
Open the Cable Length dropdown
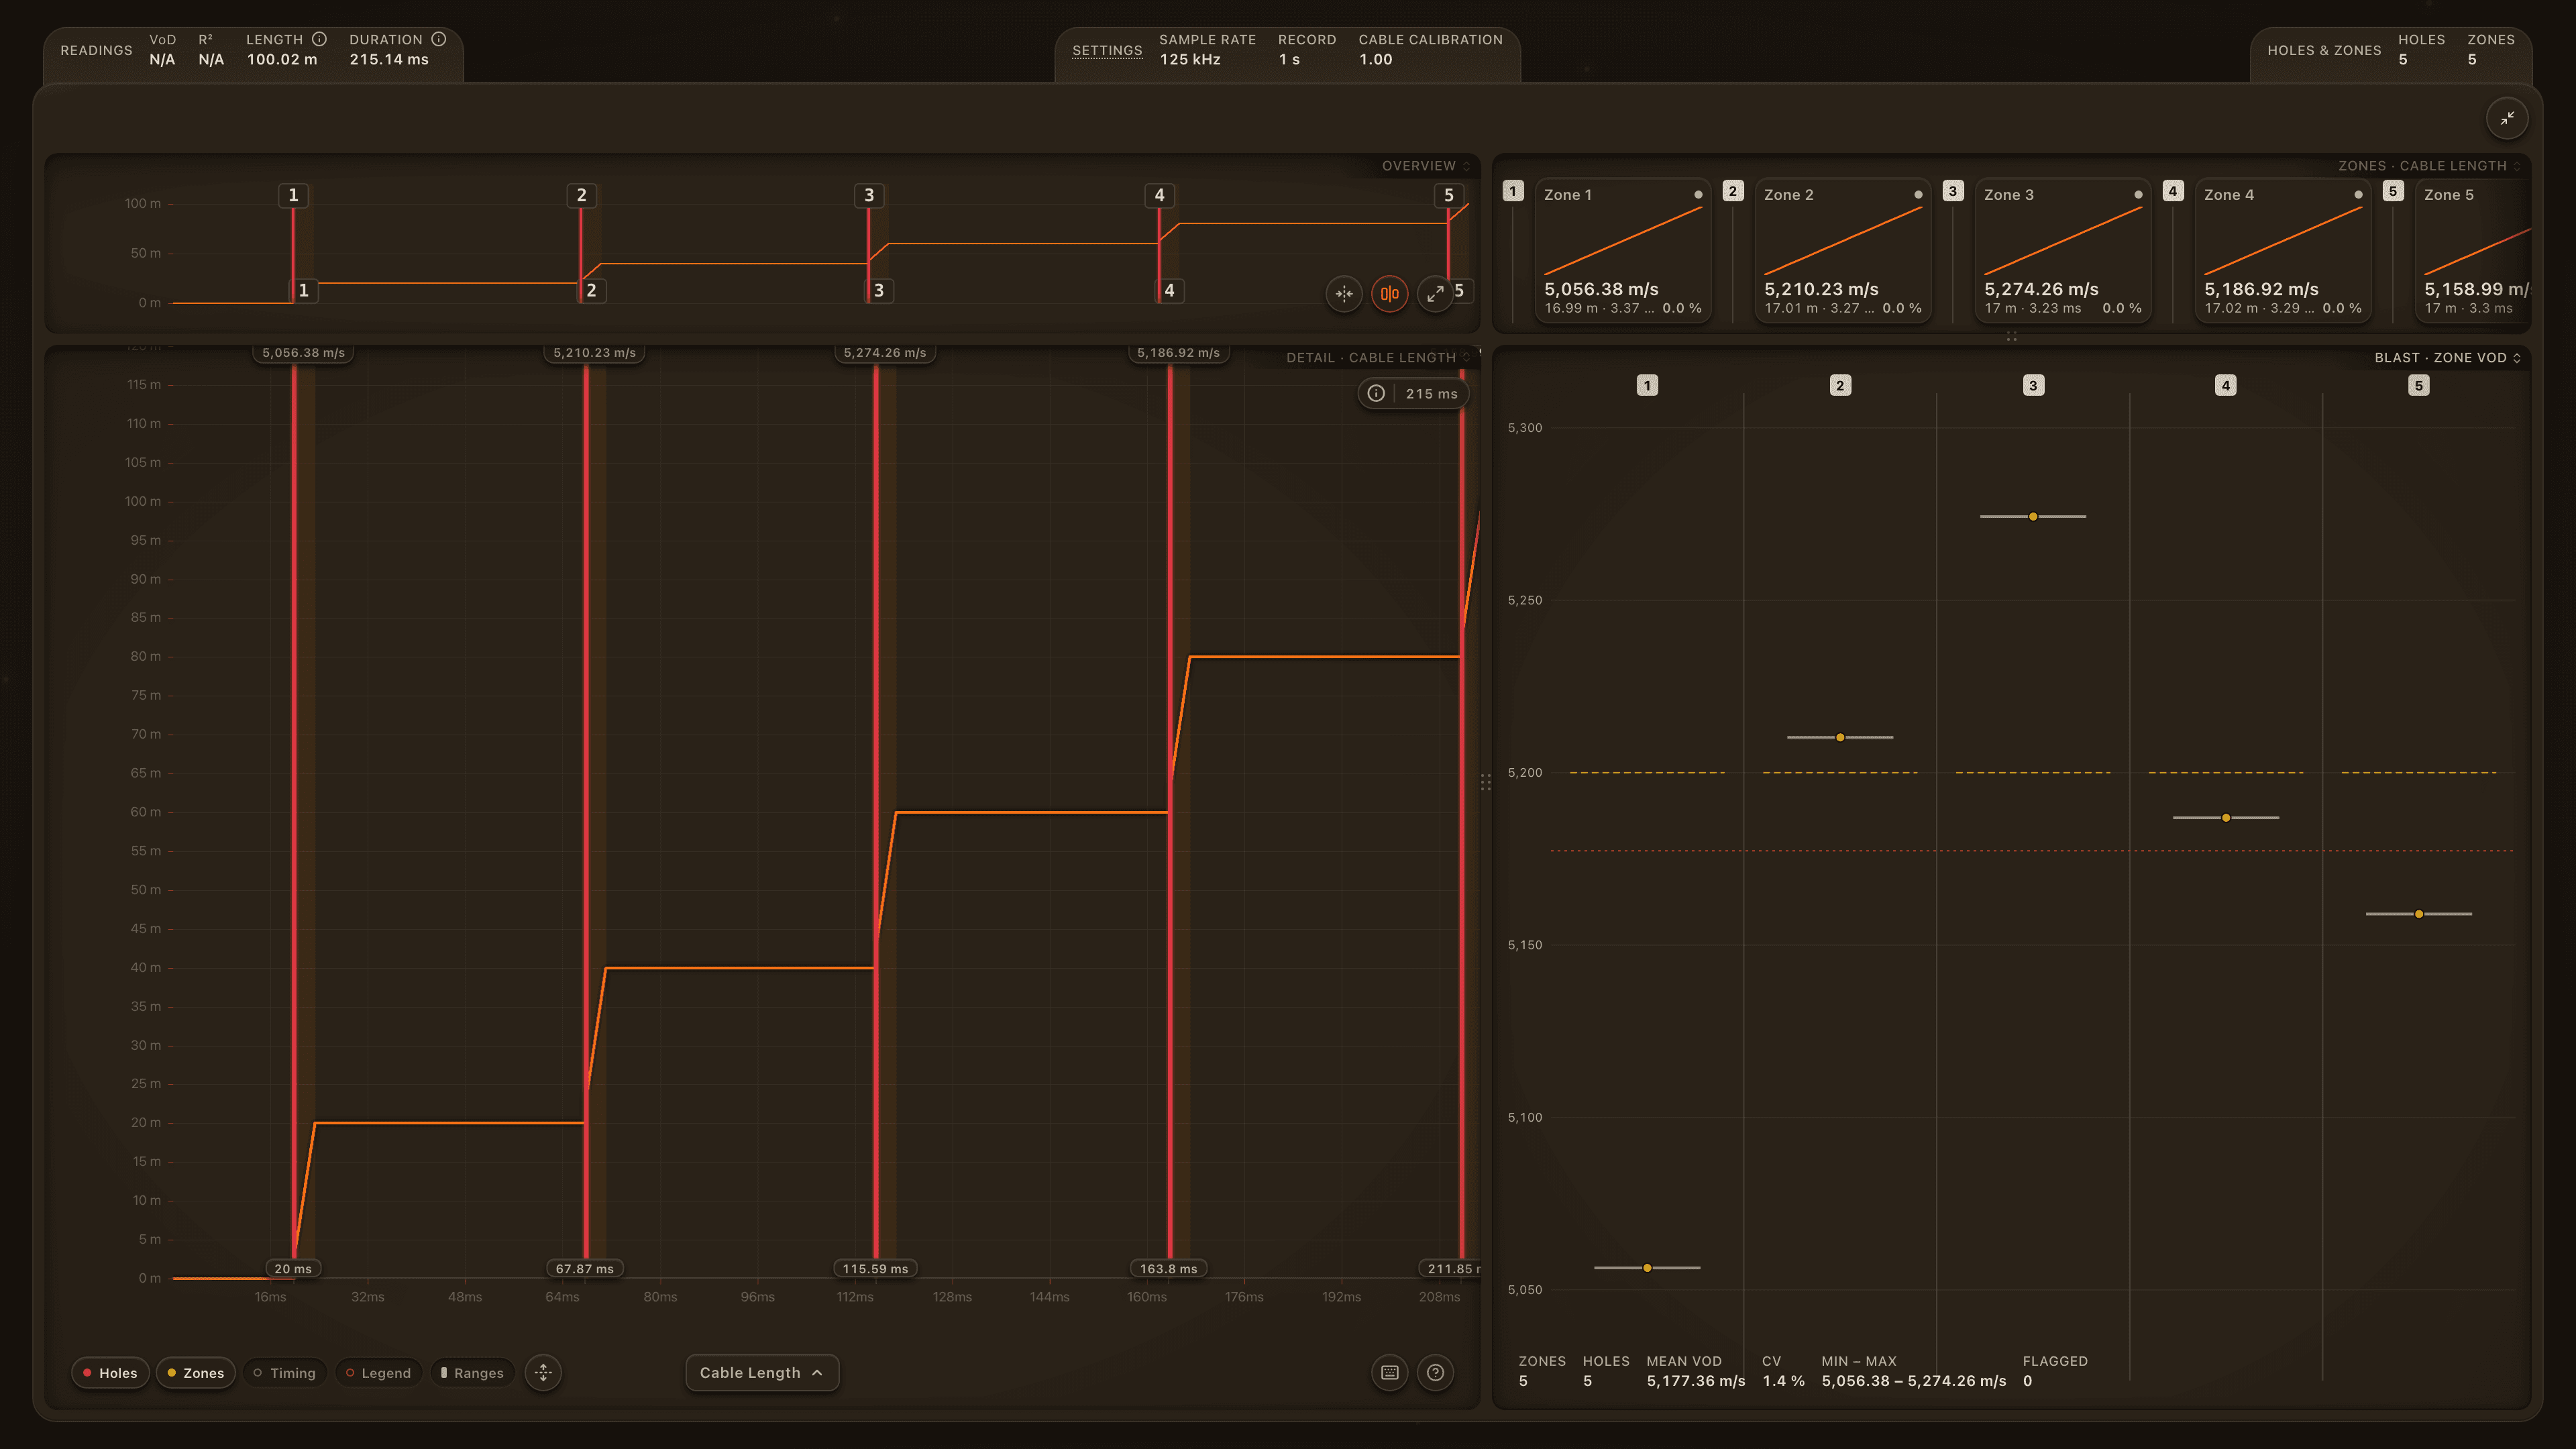click(x=762, y=1373)
